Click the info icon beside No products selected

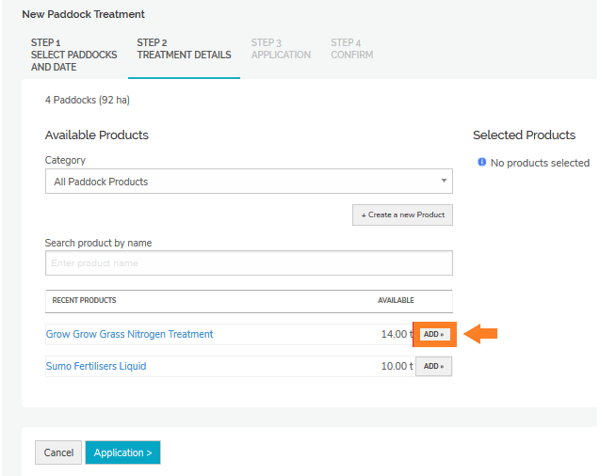click(x=481, y=162)
